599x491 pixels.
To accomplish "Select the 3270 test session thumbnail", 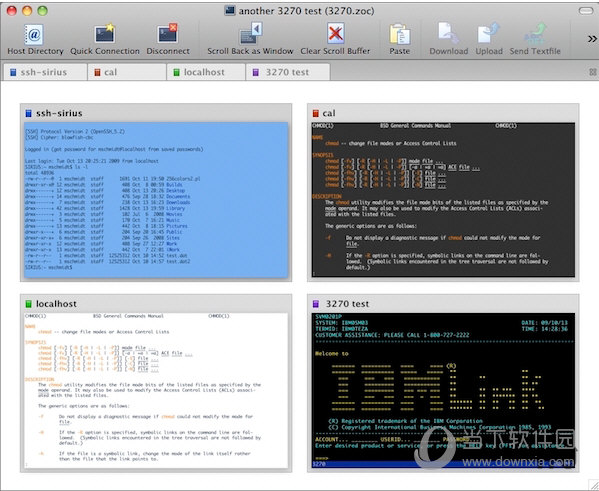I will point(443,383).
